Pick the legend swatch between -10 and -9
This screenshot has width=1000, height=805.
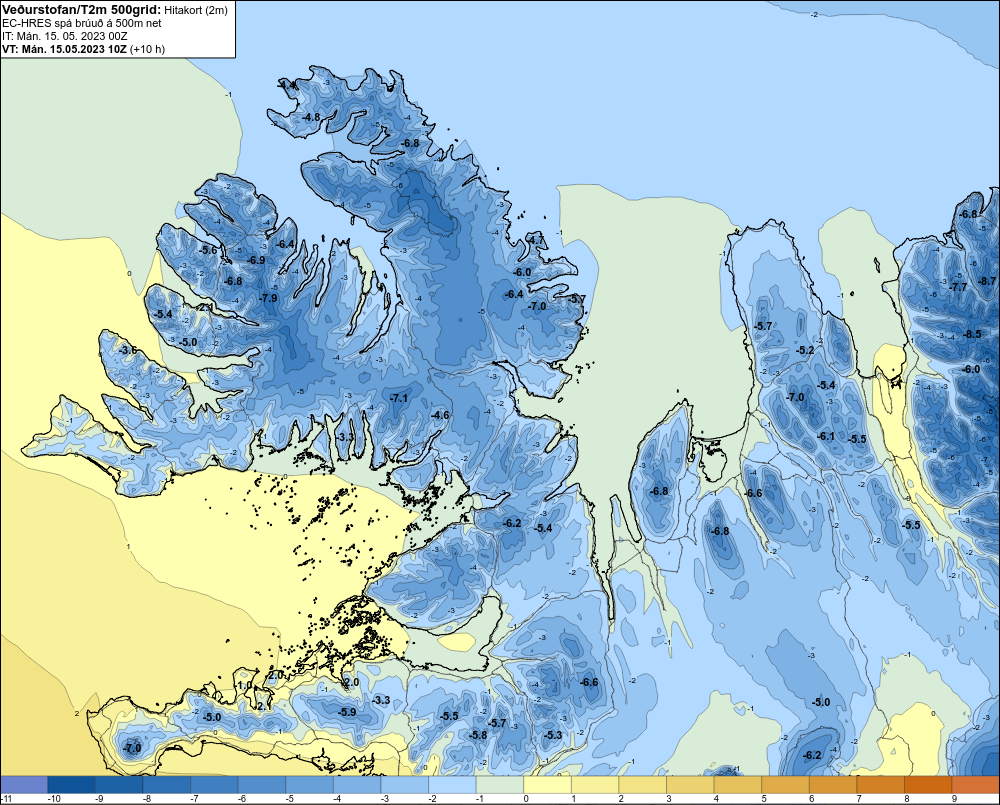click(71, 784)
